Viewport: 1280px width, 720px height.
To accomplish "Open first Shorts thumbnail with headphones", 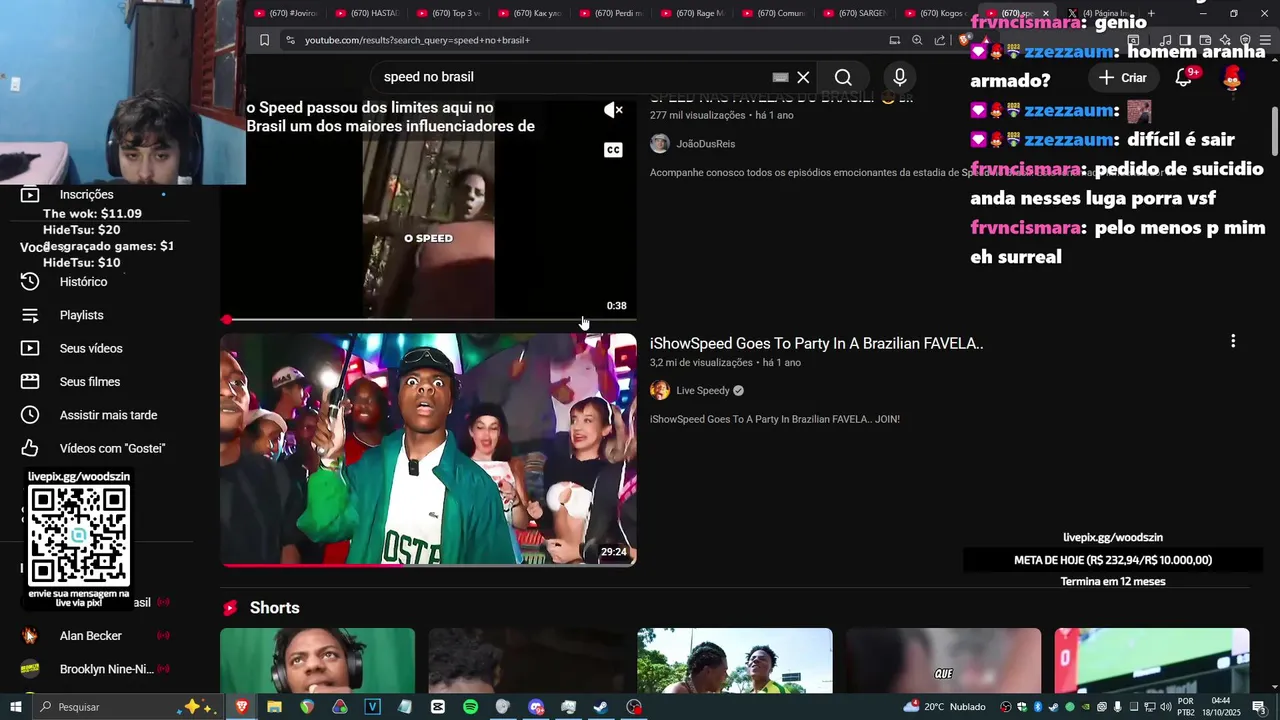I will 317,660.
